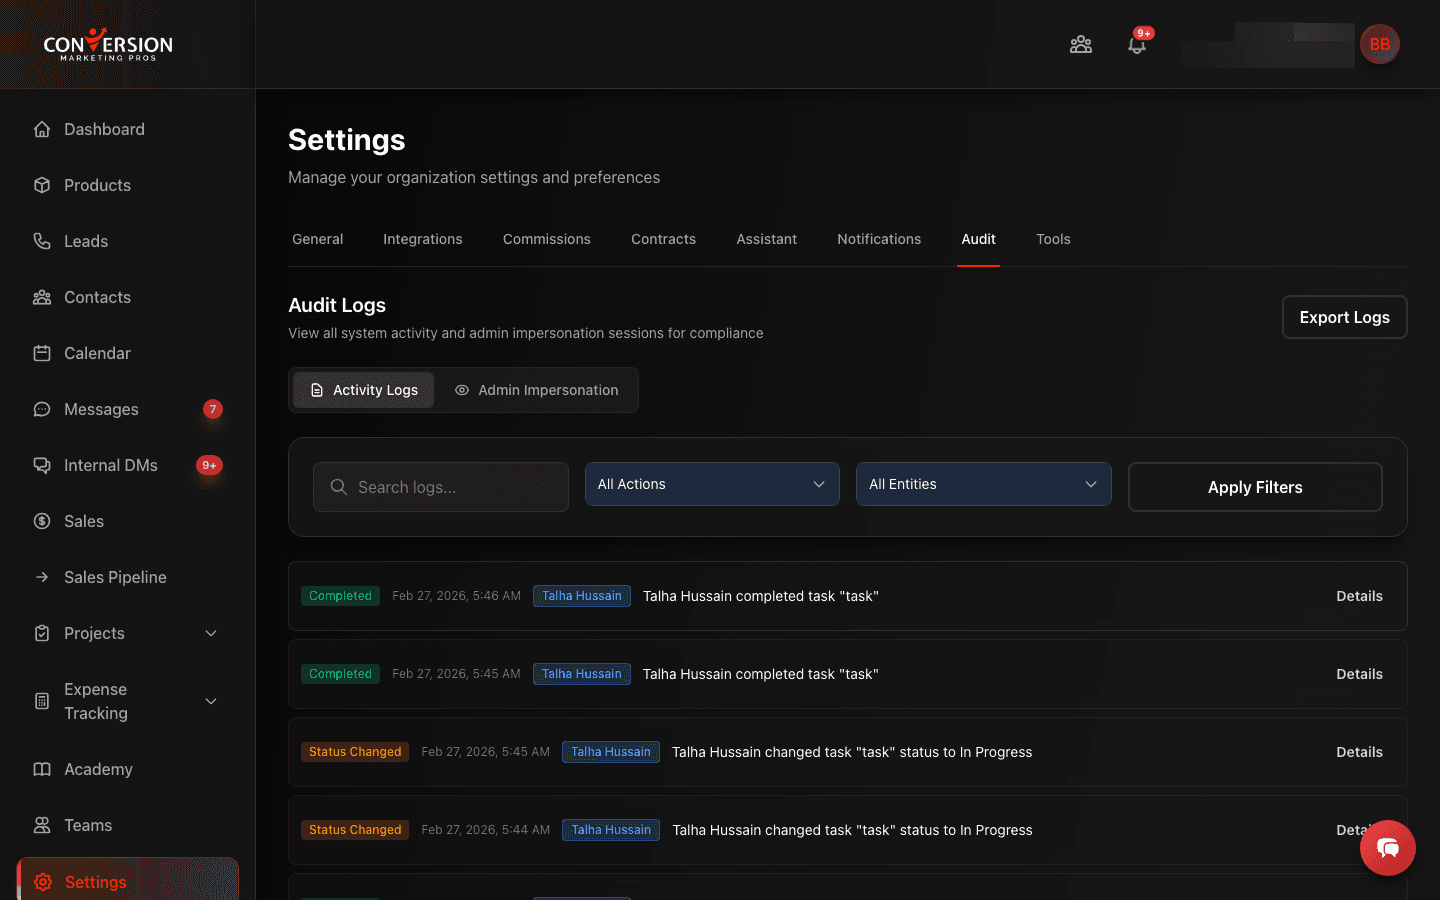Open the notifications bell in the header

1137,44
